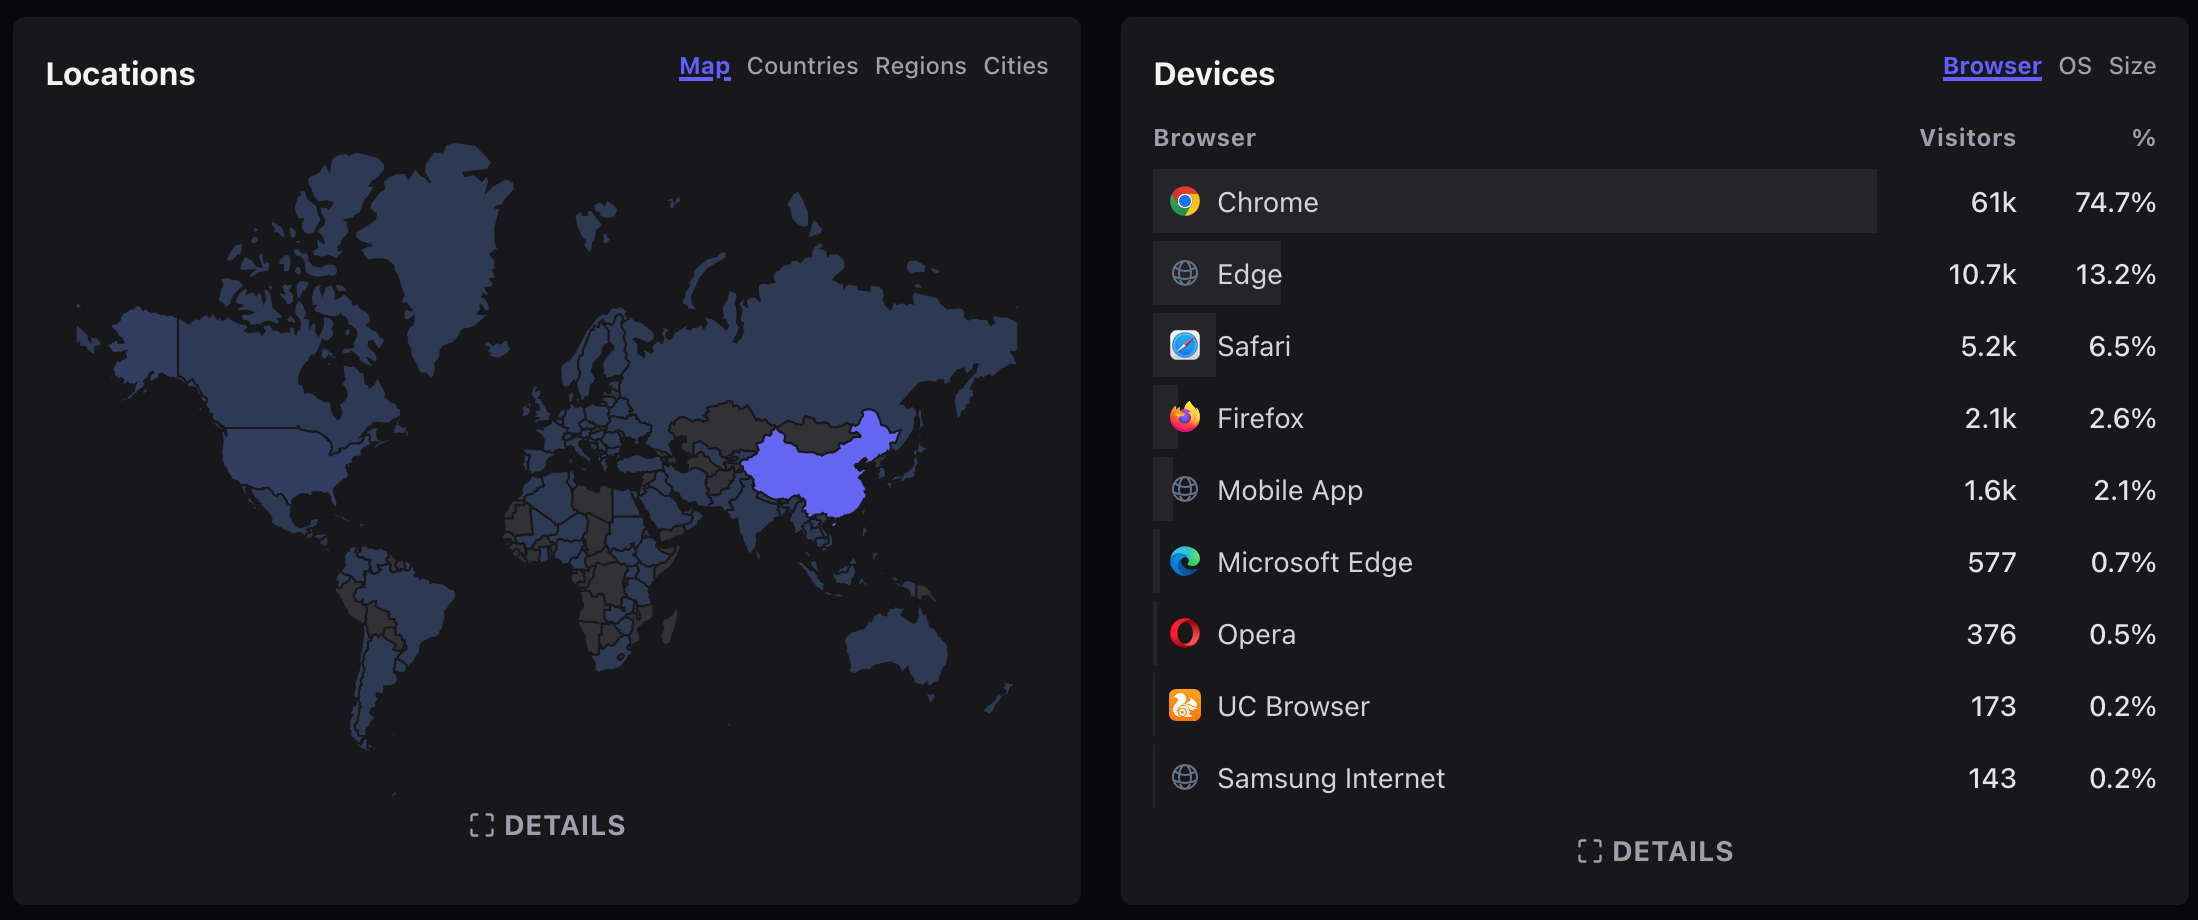The image size is (2198, 920).
Task: Switch to the Regions tab
Action: click(x=920, y=66)
